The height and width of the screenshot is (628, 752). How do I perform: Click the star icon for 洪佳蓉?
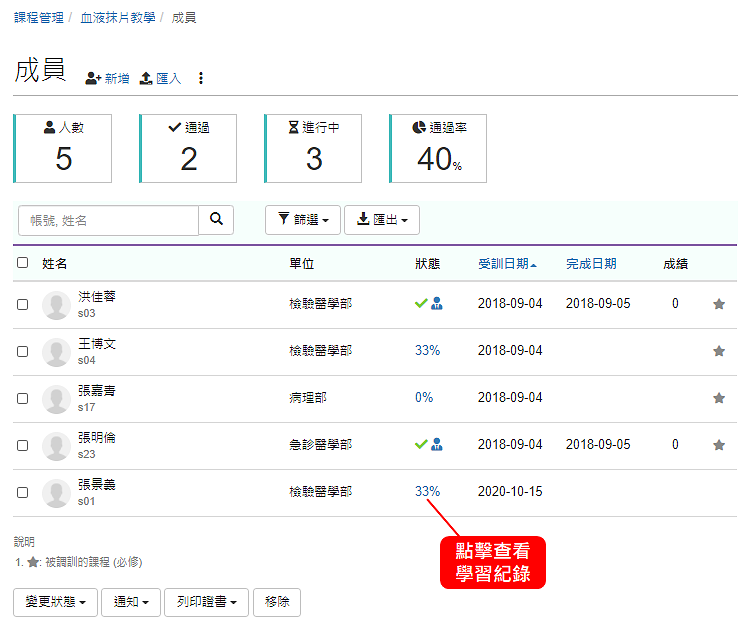pos(718,304)
